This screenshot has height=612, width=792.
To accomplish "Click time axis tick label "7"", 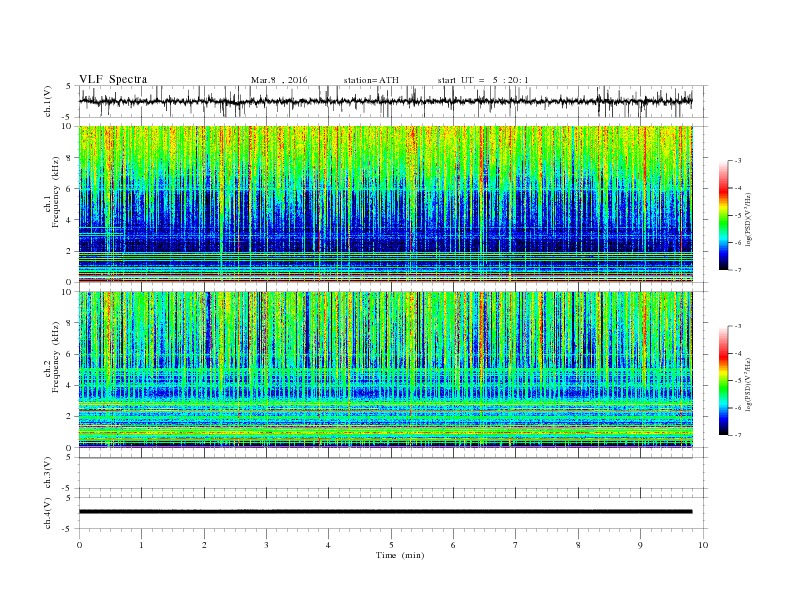I will [x=516, y=545].
